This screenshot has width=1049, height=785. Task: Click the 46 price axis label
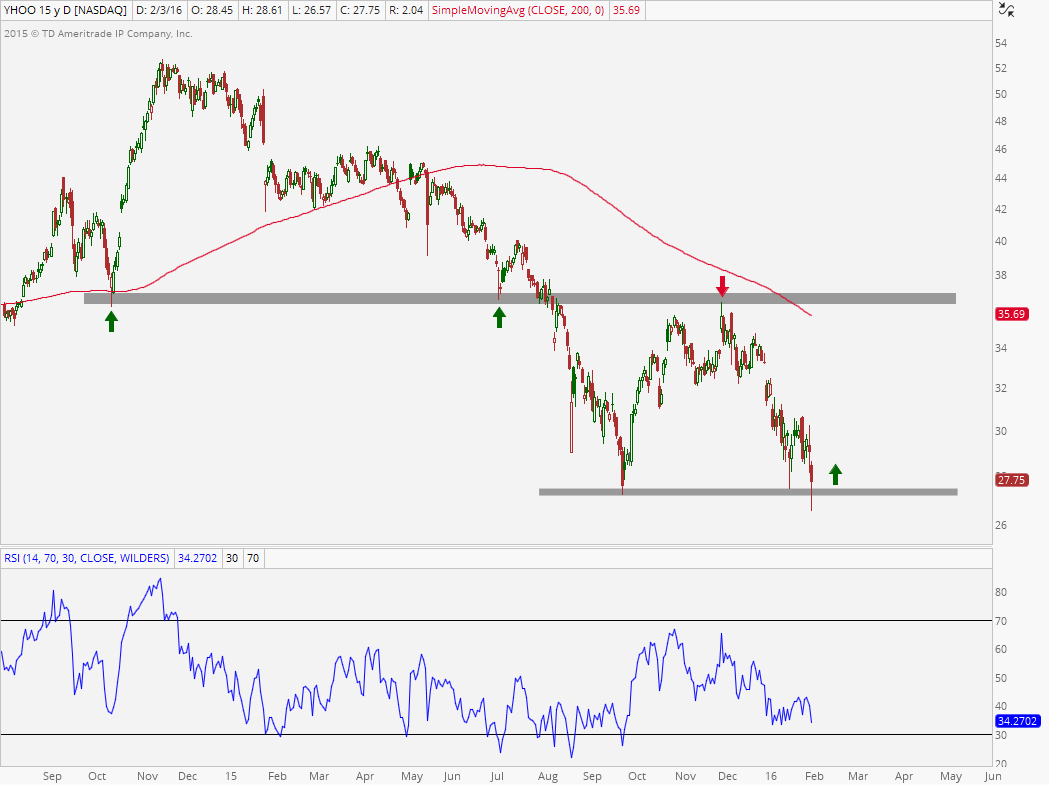(x=1001, y=149)
